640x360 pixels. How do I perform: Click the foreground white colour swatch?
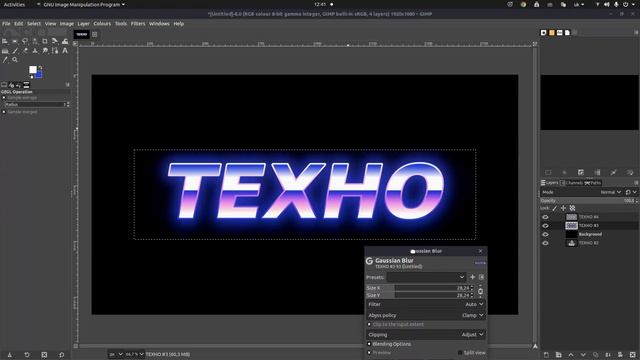click(33, 70)
